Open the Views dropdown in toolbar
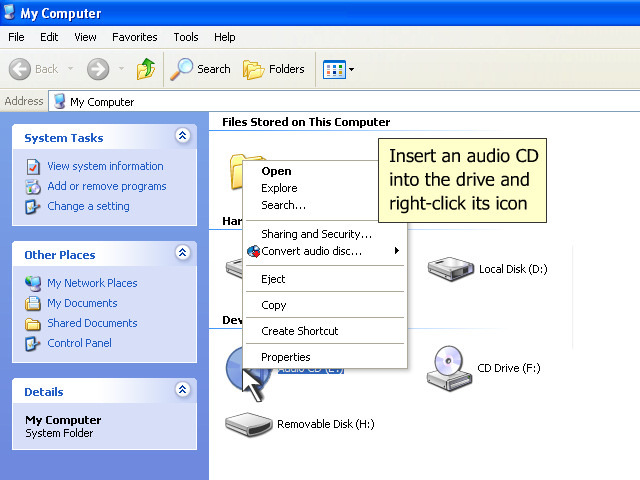The height and width of the screenshot is (480, 640). pos(339,69)
